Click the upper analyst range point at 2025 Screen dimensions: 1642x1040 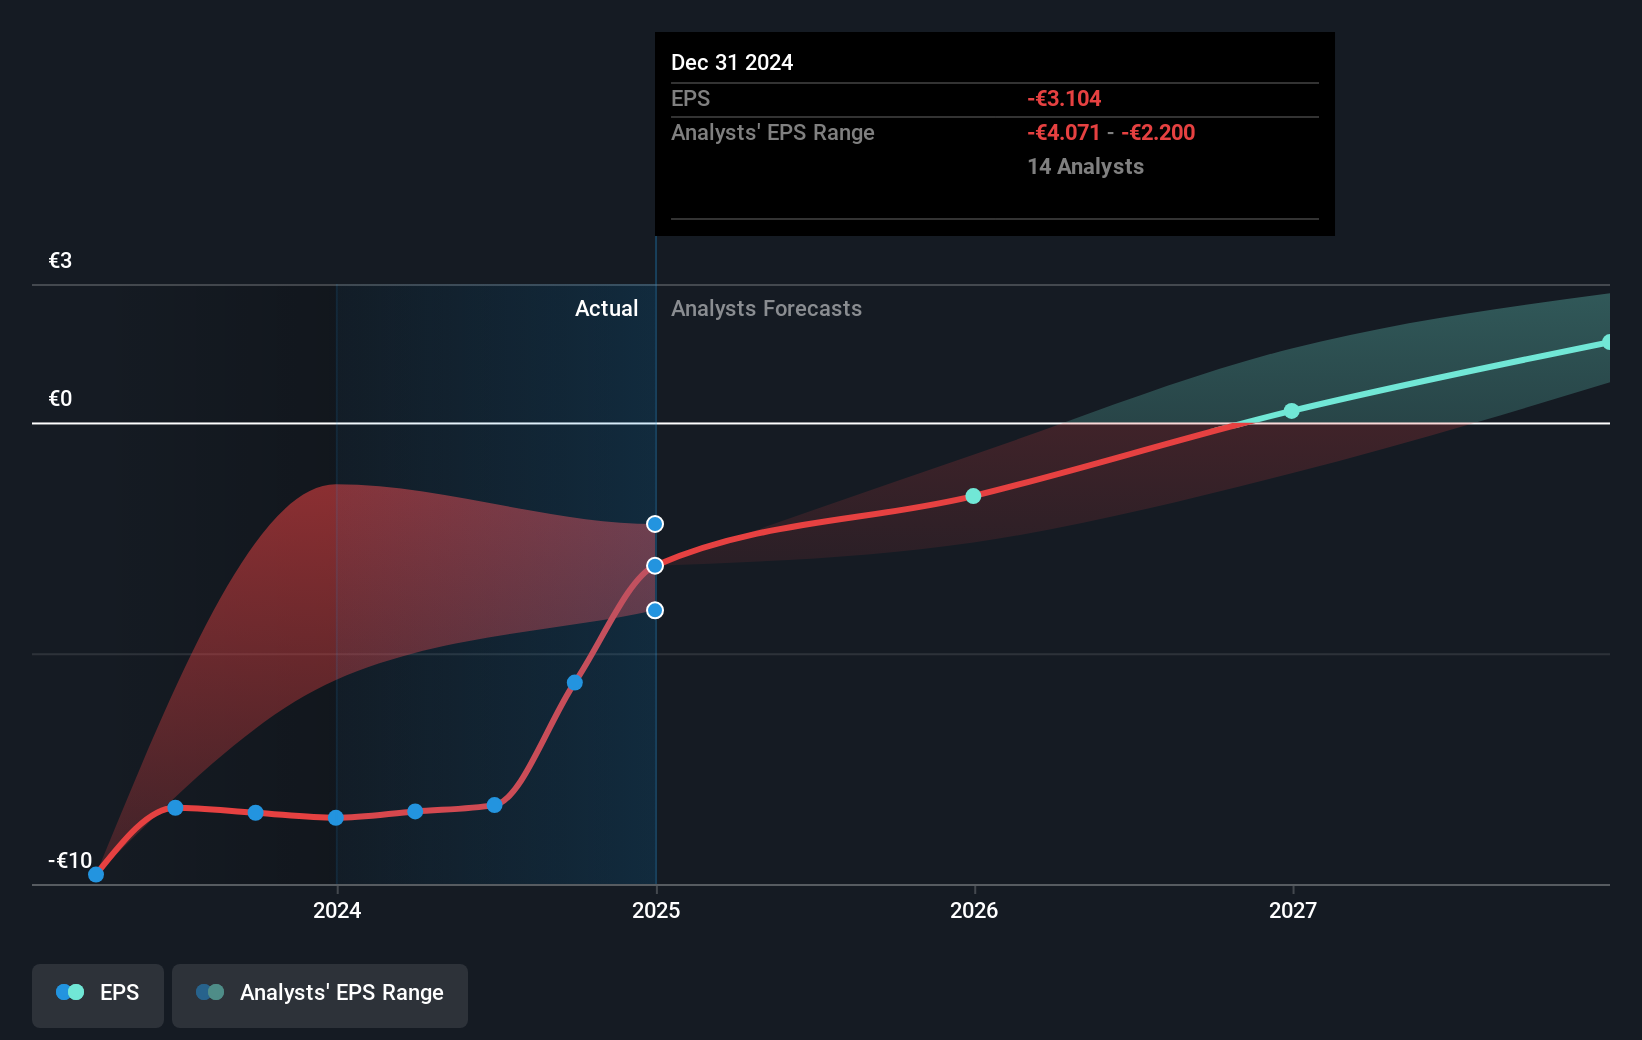(x=655, y=524)
